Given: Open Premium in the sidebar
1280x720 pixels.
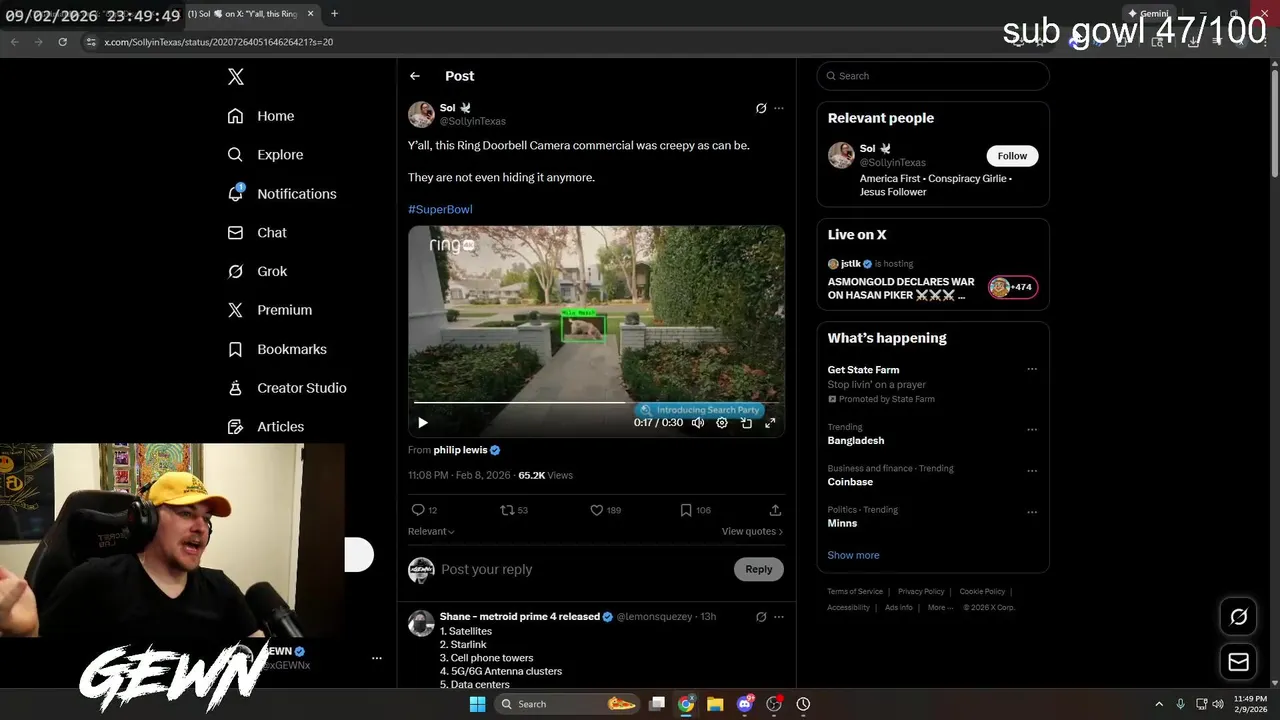Looking at the screenshot, I should pyautogui.click(x=269, y=310).
